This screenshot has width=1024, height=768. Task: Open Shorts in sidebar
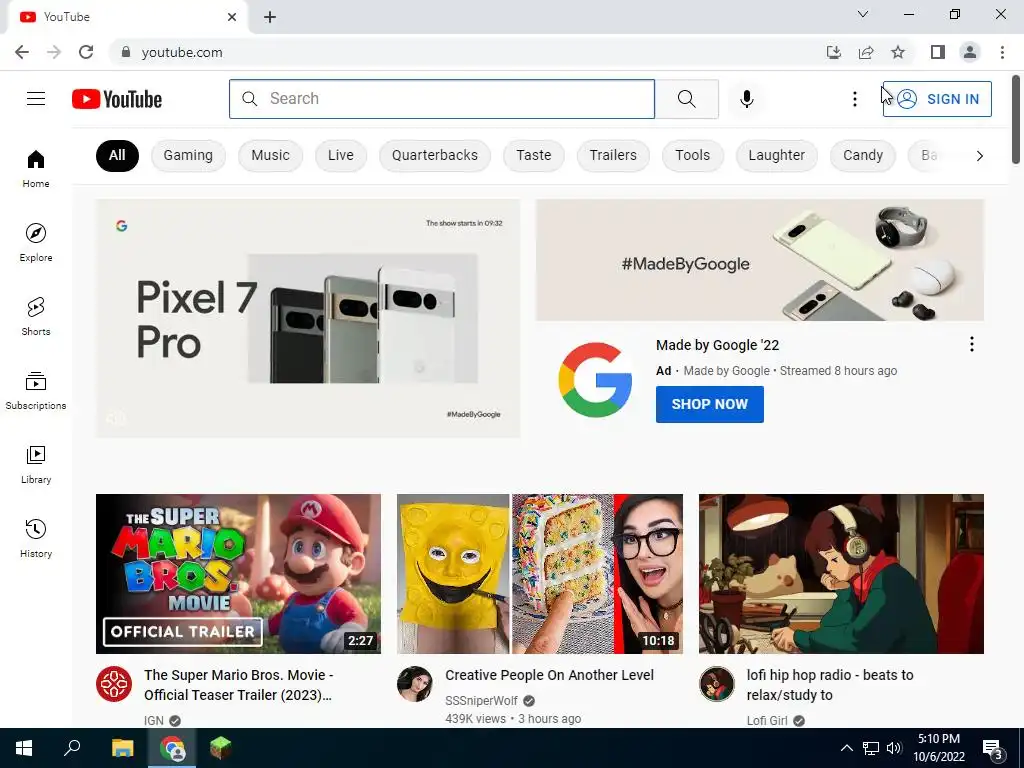coord(36,317)
